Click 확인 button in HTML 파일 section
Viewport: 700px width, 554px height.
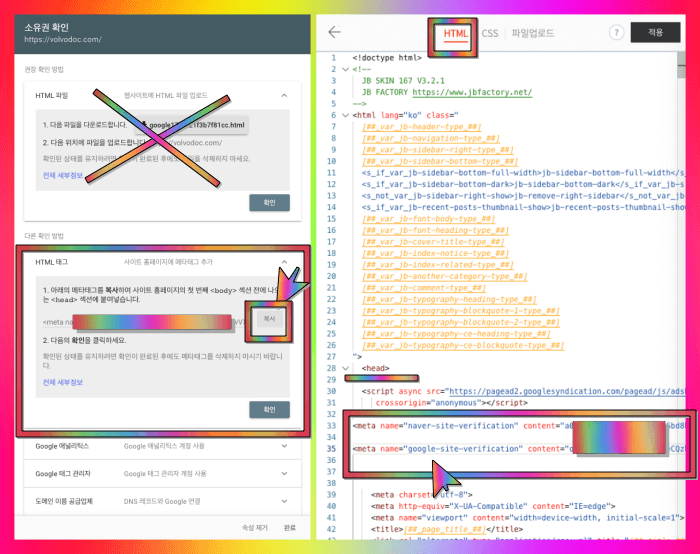click(x=269, y=203)
